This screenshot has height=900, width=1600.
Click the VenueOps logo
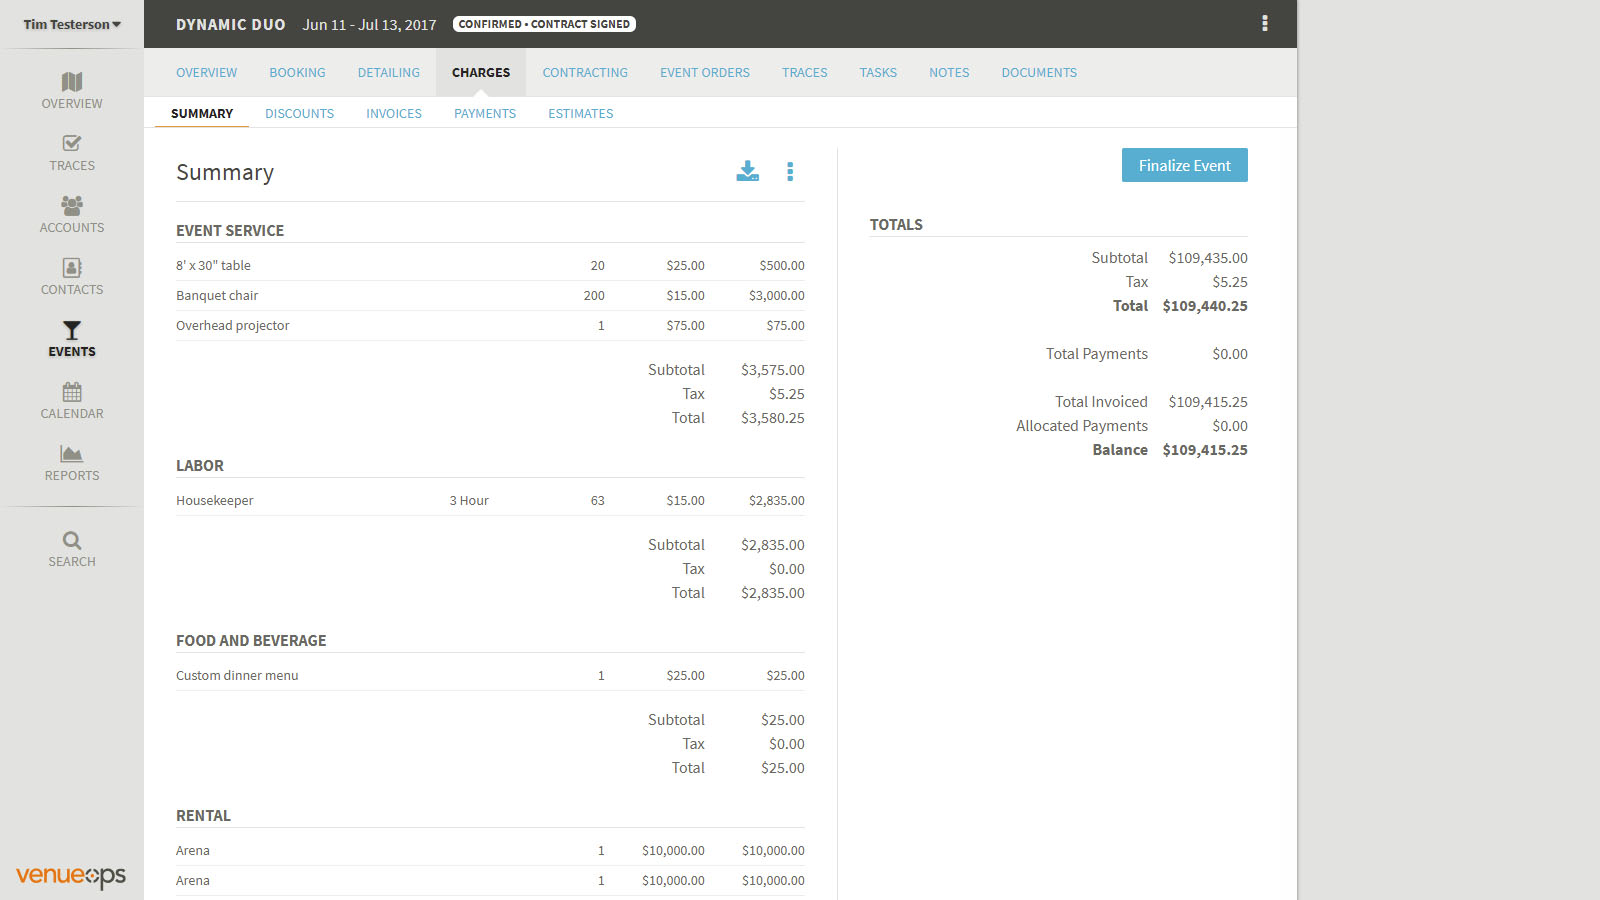tap(71, 876)
